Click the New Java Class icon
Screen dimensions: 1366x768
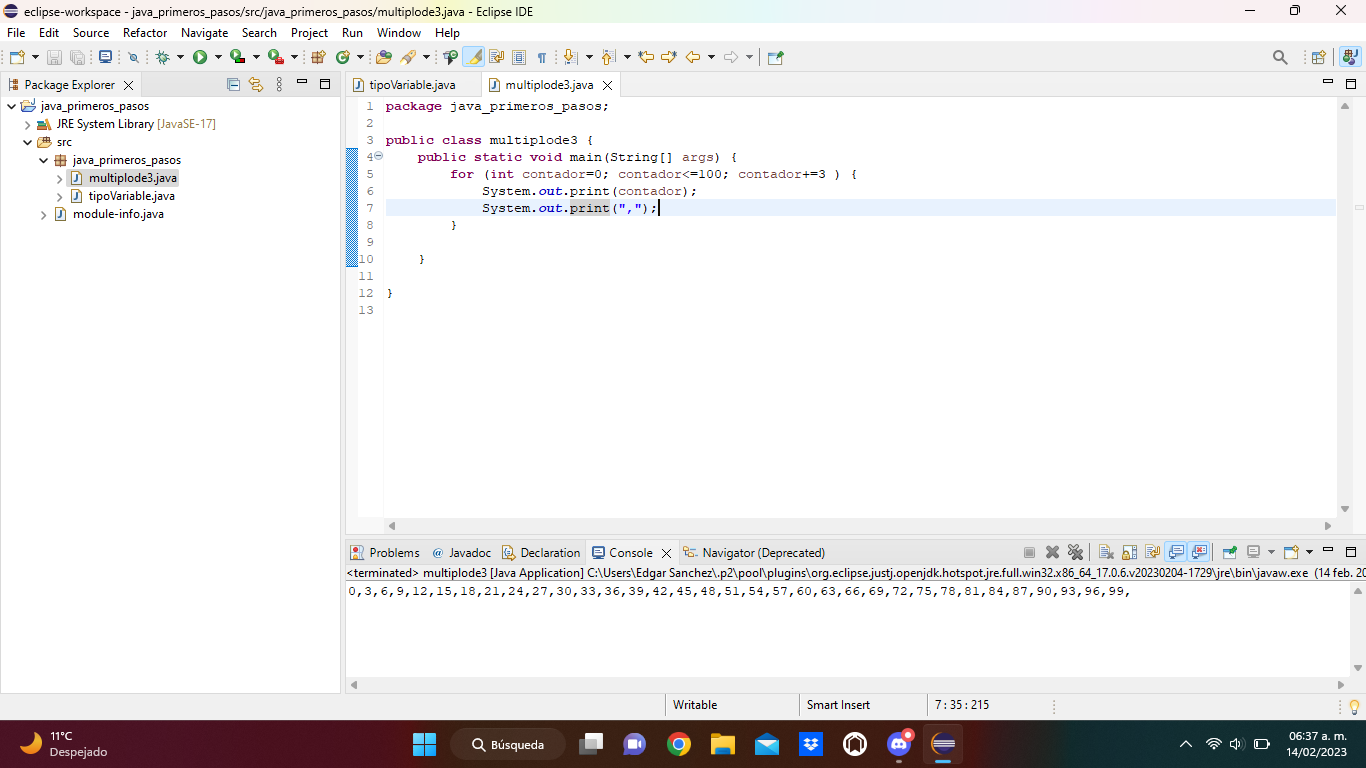(343, 57)
